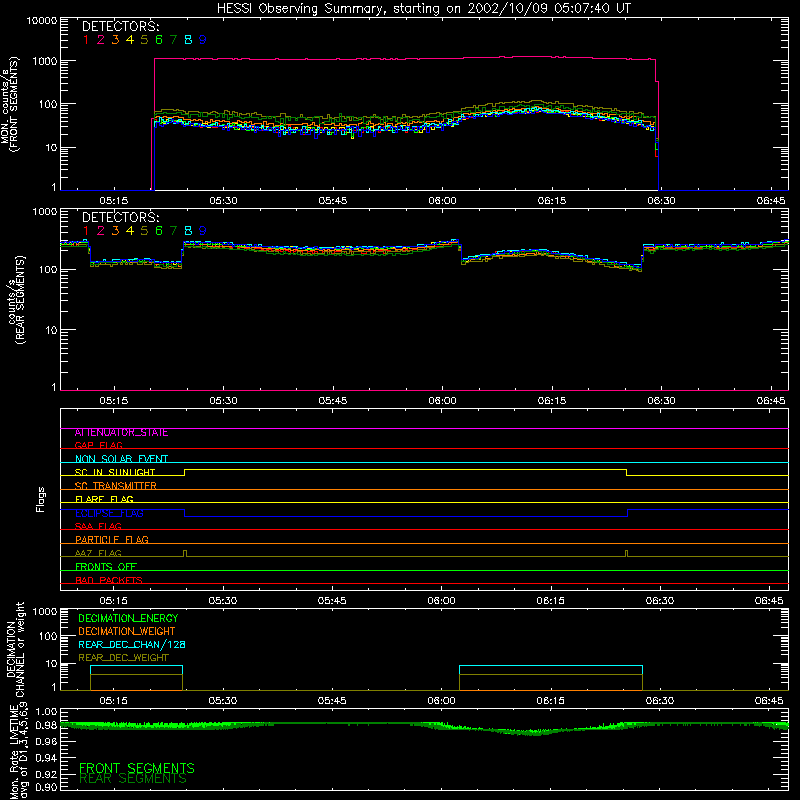This screenshot has height=800, width=800.
Task: Click ECLIPSE_FLAG rising step near 06:25
Action: 628,513
